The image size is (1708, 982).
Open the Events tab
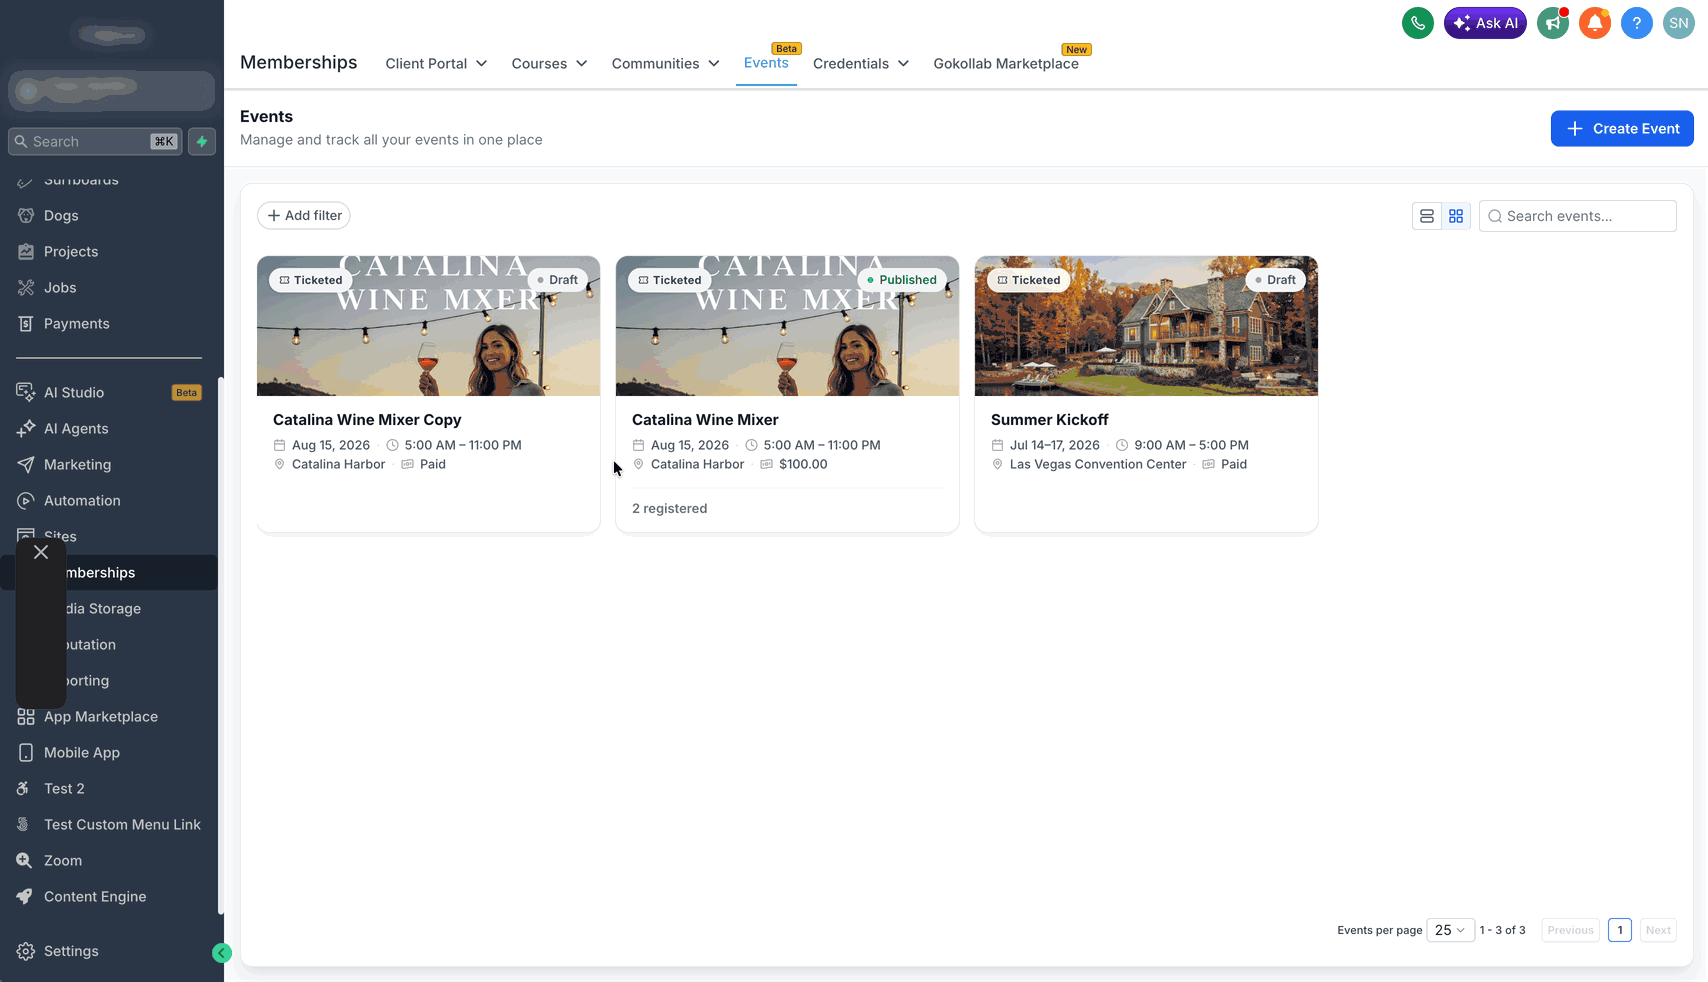pyautogui.click(x=766, y=63)
